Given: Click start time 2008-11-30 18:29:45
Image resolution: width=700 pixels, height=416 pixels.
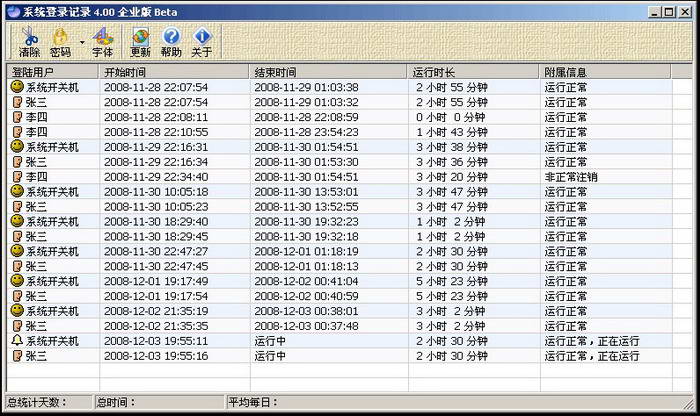Looking at the screenshot, I should point(156,237).
